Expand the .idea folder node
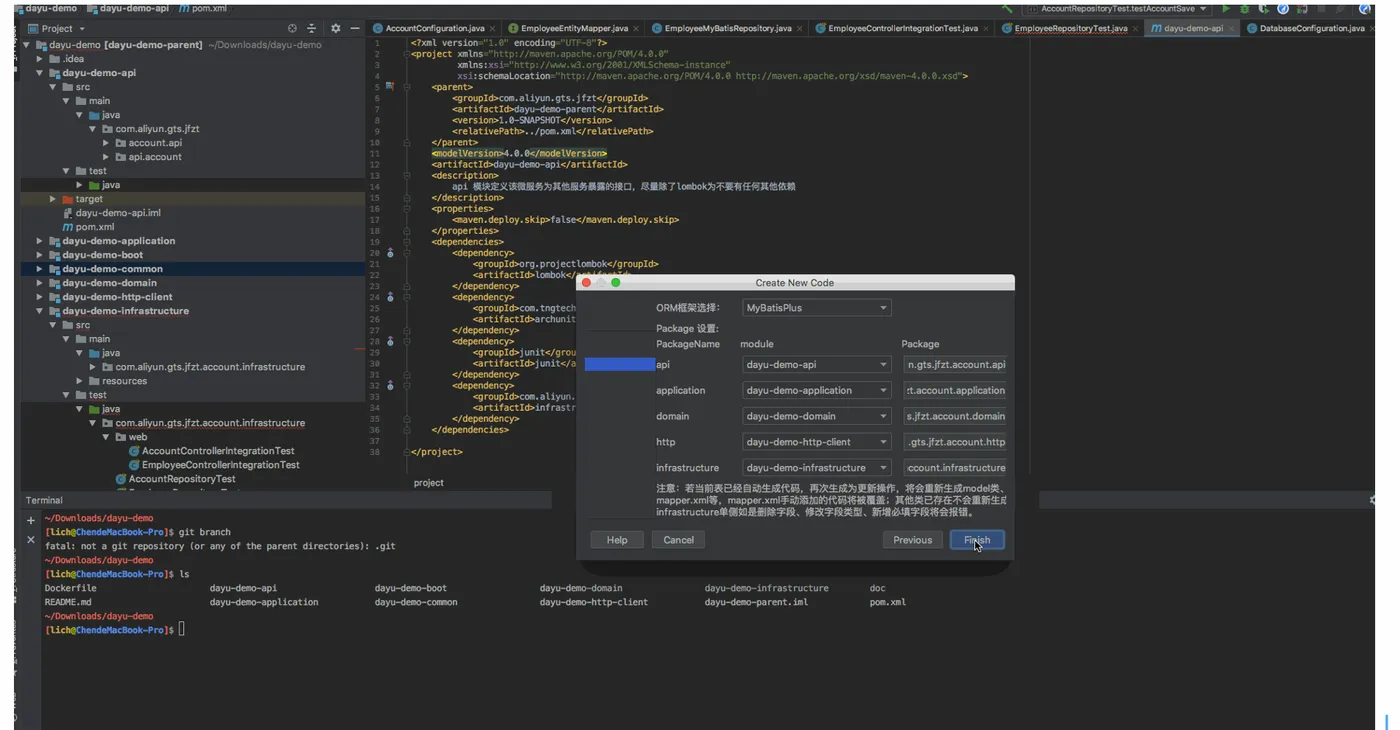 [x=40, y=59]
